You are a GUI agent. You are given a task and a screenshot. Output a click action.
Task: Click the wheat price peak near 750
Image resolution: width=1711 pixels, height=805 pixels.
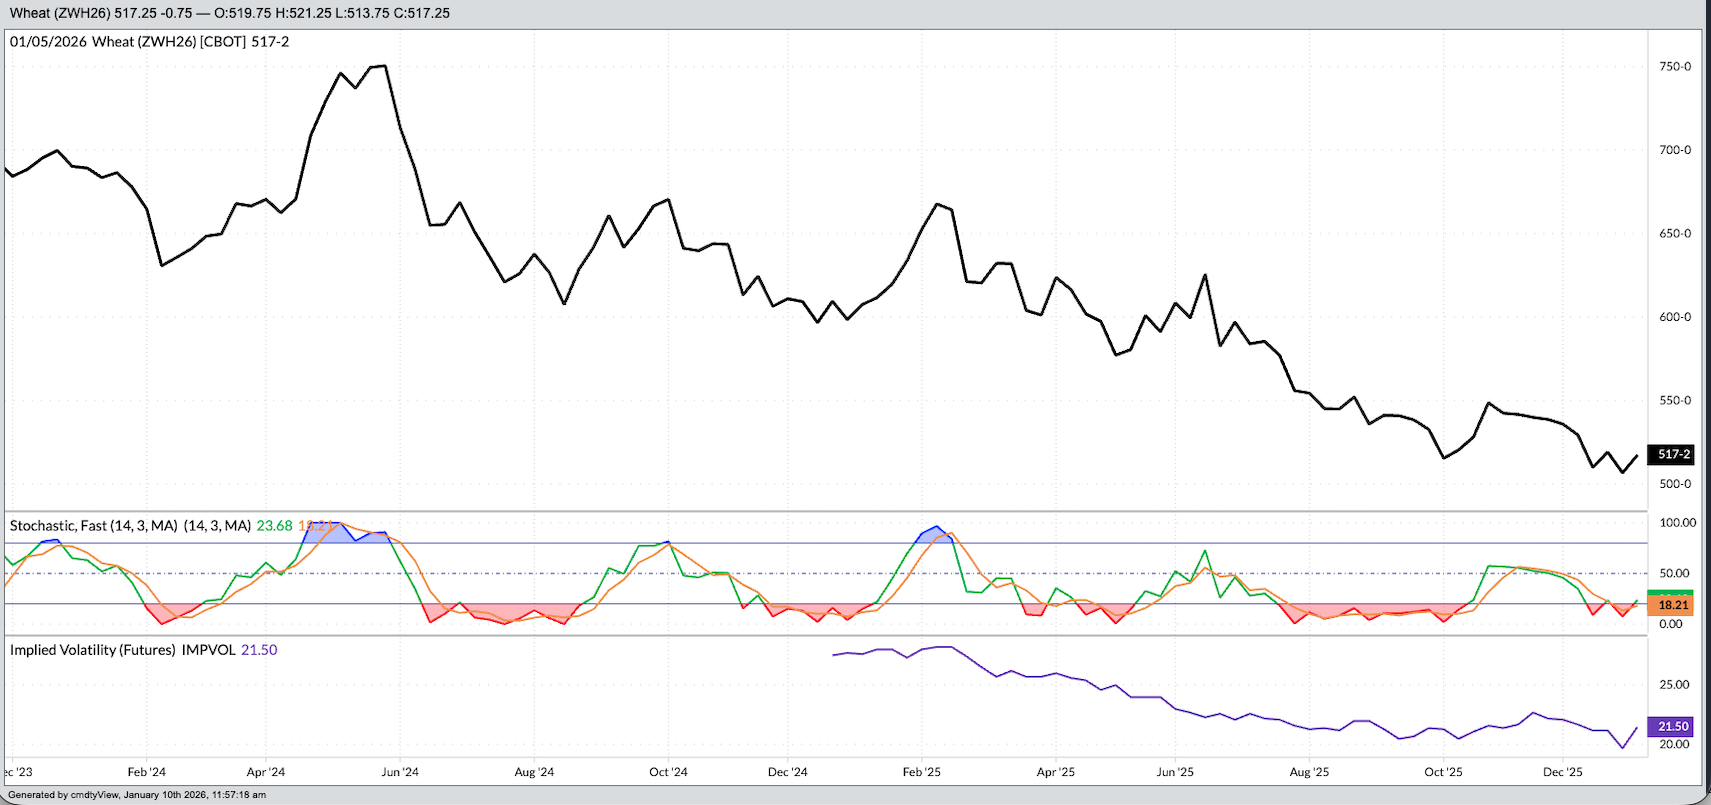click(x=380, y=66)
